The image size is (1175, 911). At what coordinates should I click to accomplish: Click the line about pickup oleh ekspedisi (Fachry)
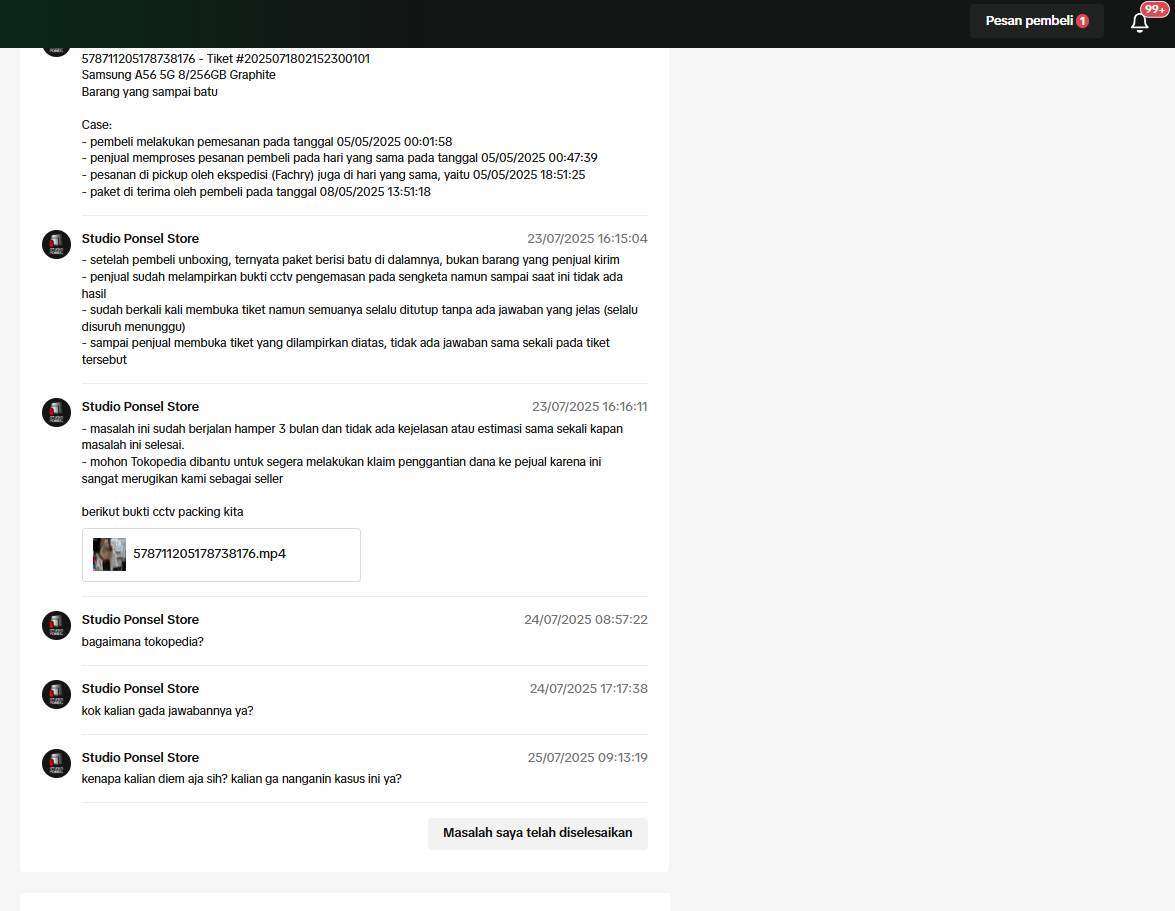[333, 175]
